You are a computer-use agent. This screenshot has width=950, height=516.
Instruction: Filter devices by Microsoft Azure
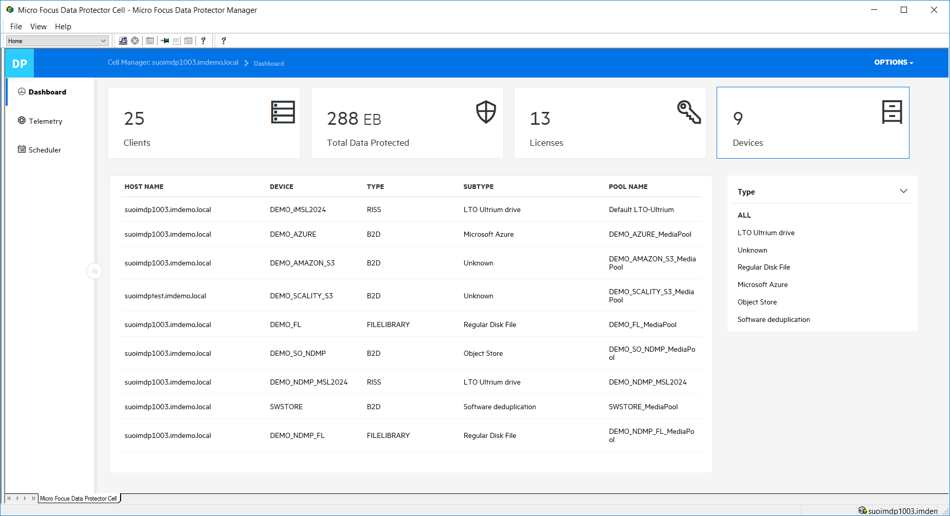[762, 285]
